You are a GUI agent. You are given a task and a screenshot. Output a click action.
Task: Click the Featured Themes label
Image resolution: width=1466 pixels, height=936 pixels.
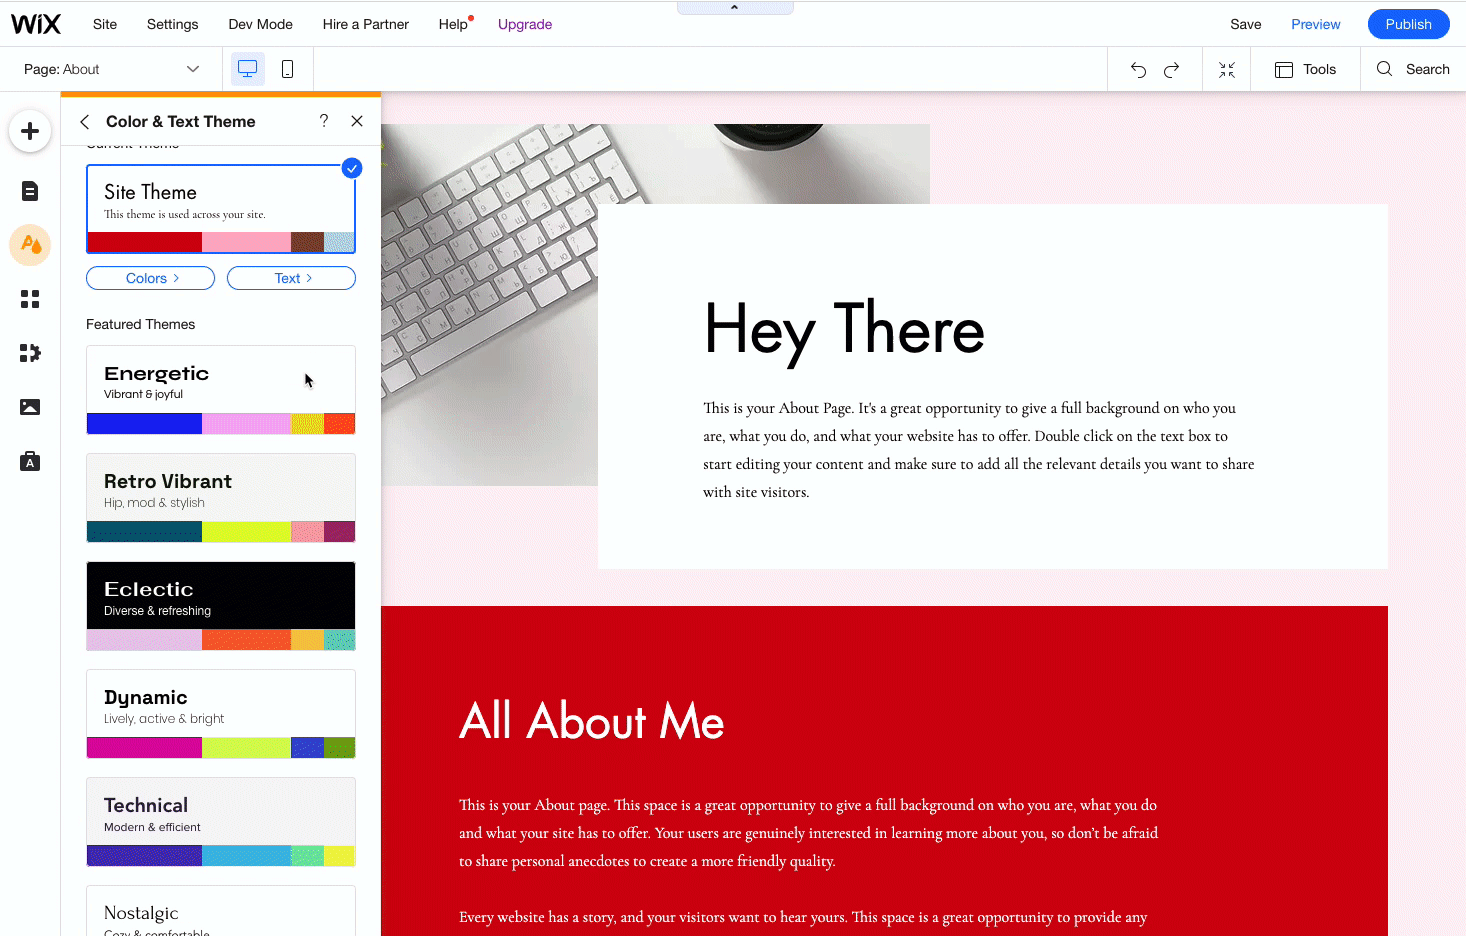[141, 324]
